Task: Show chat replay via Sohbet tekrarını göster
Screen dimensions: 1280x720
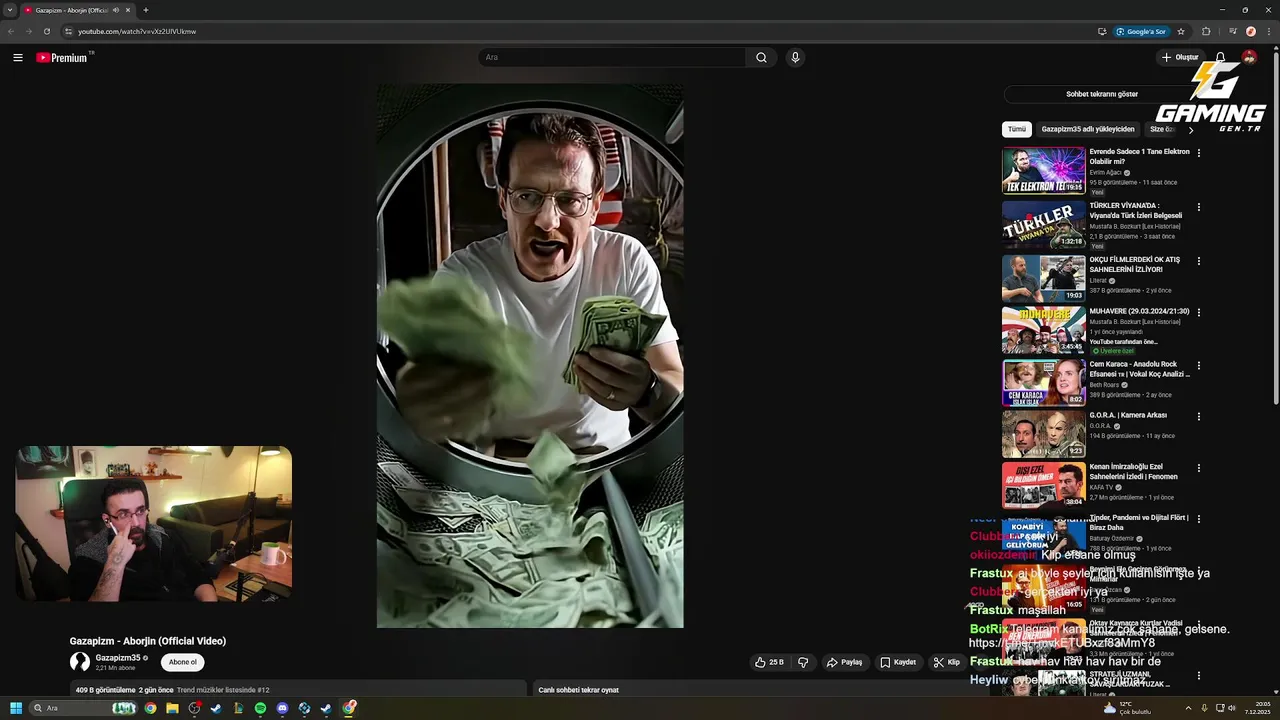Action: point(1102,94)
